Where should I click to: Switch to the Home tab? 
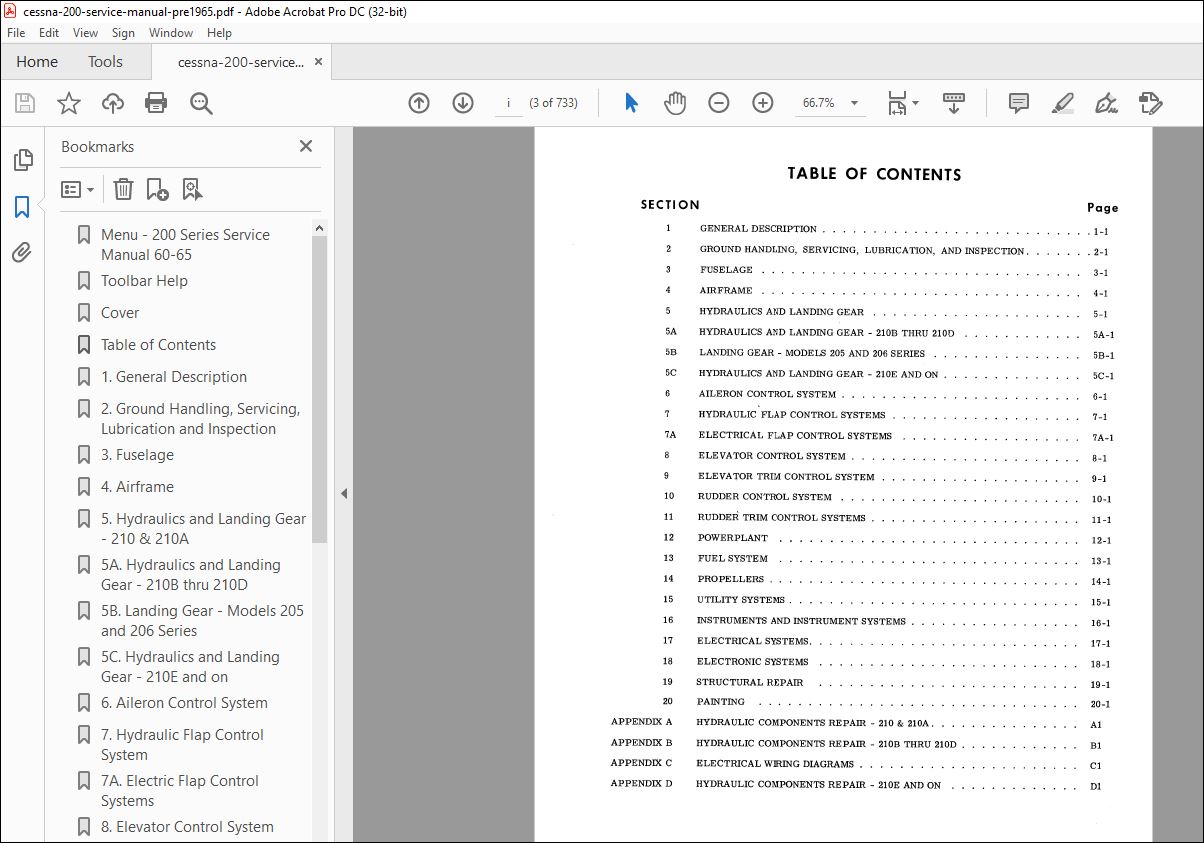click(37, 62)
